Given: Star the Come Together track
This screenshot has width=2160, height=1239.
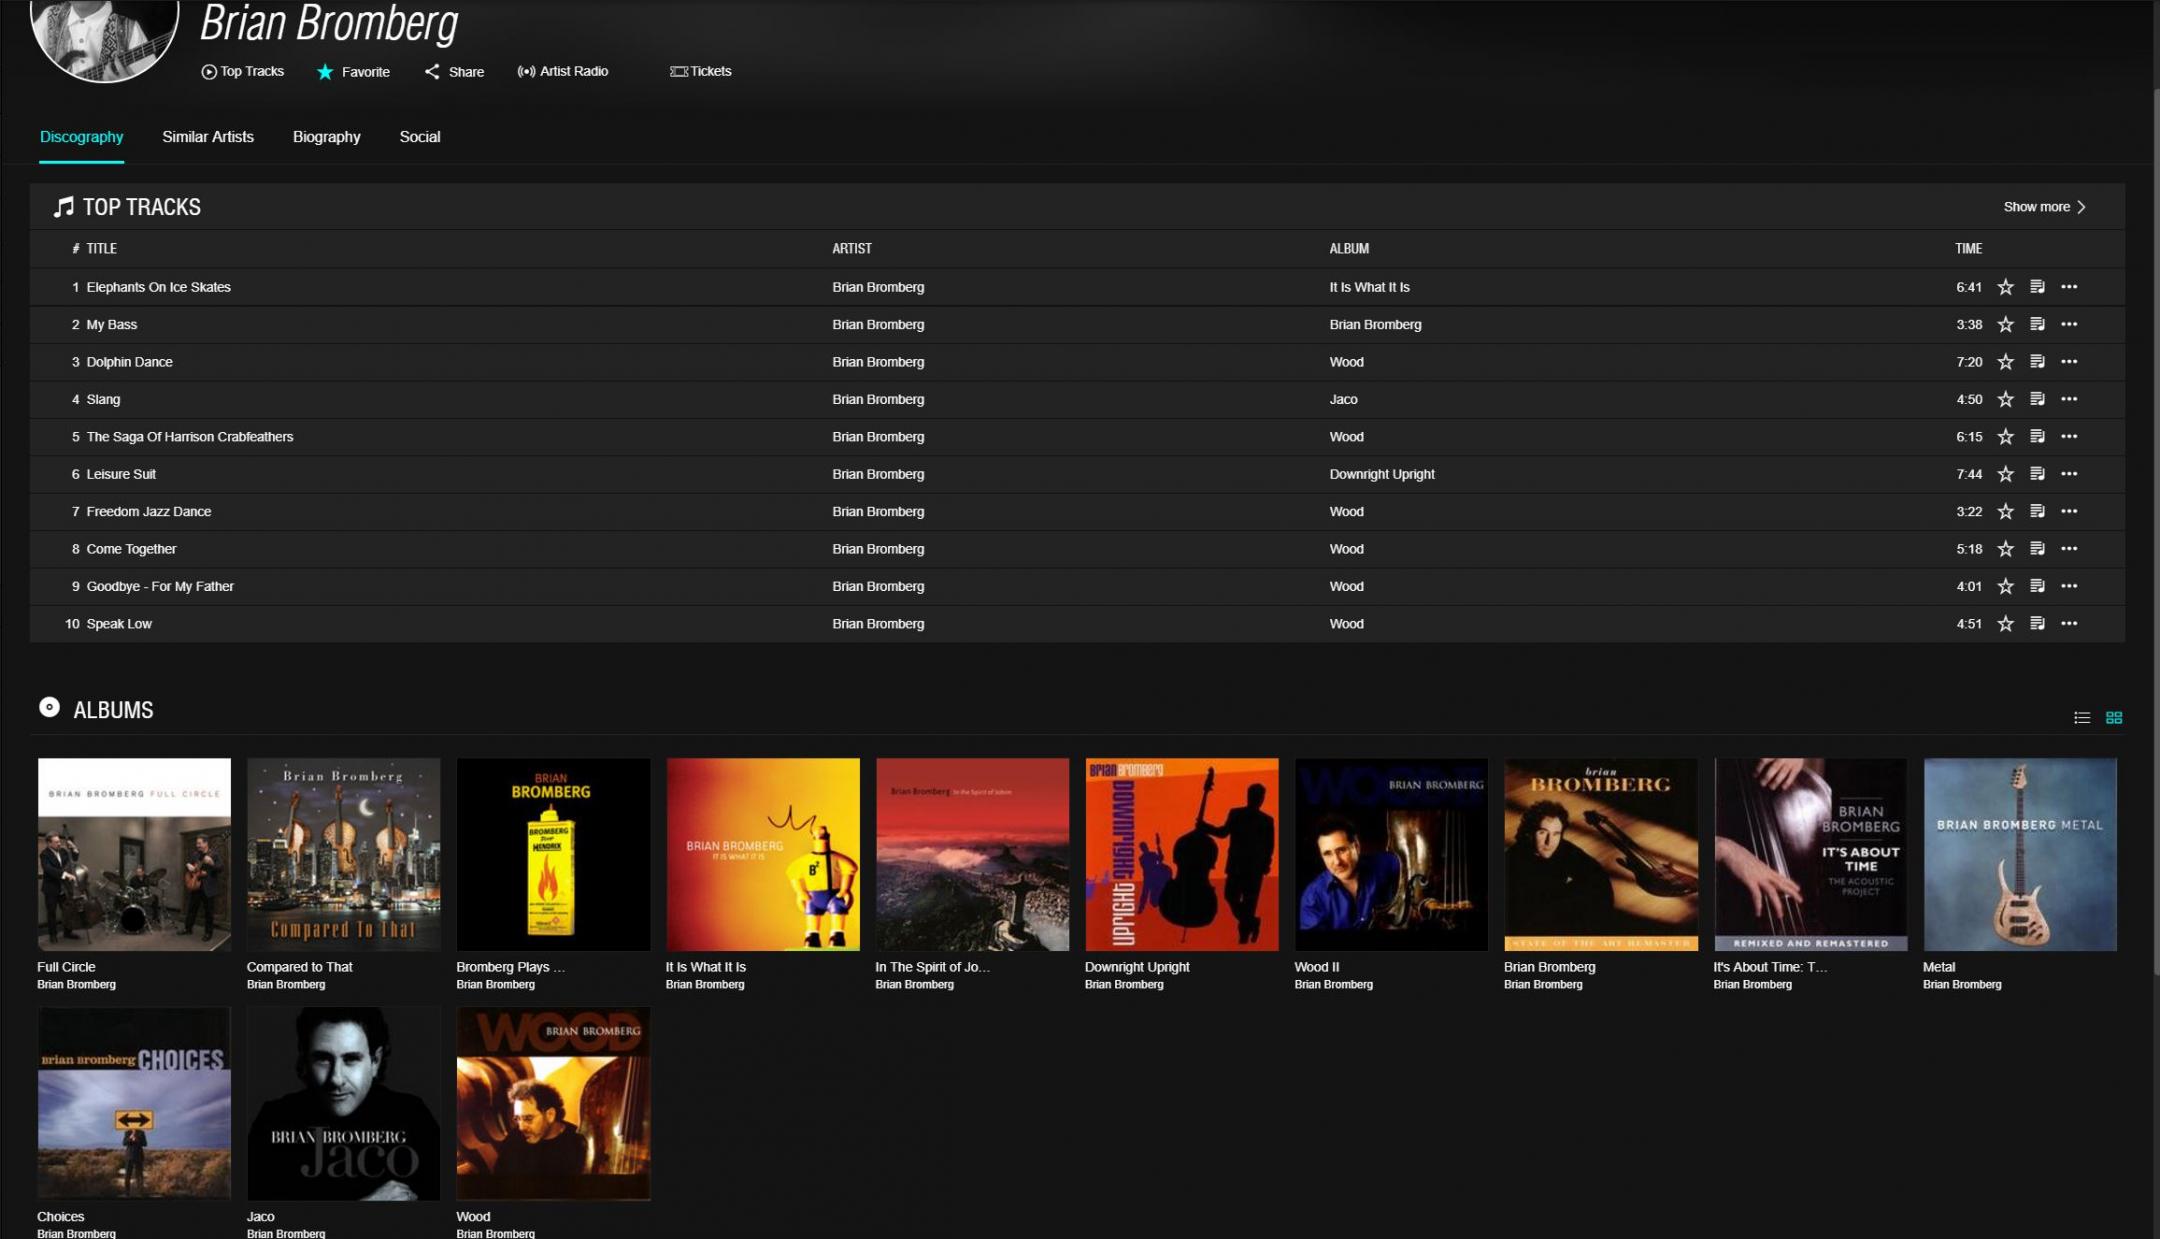Looking at the screenshot, I should pos(2005,549).
